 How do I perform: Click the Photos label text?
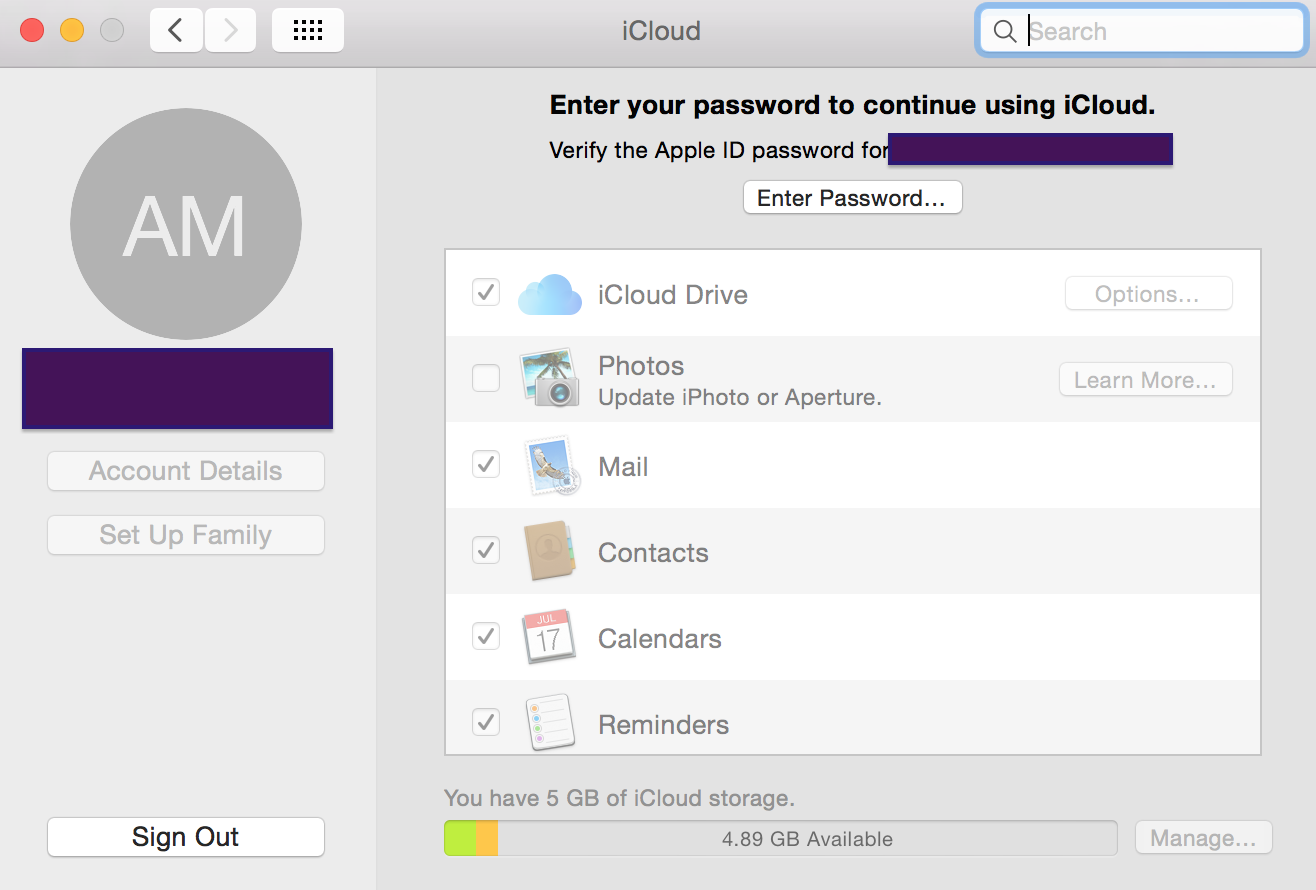(641, 366)
